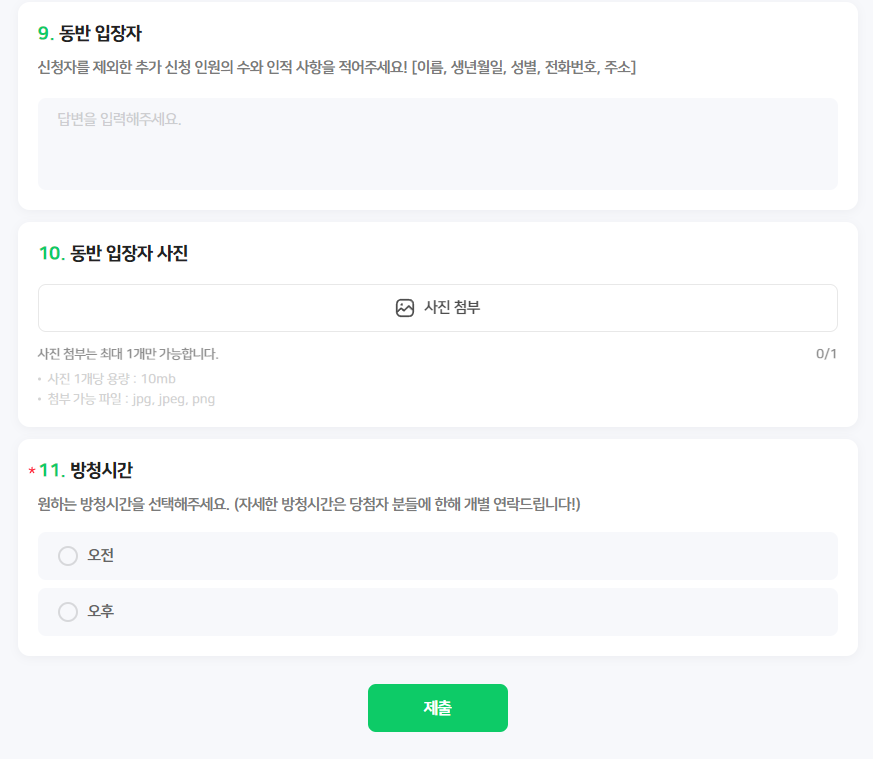The height and width of the screenshot is (759, 873).
Task: Click the 오후 option row to select it
Action: pos(437,611)
